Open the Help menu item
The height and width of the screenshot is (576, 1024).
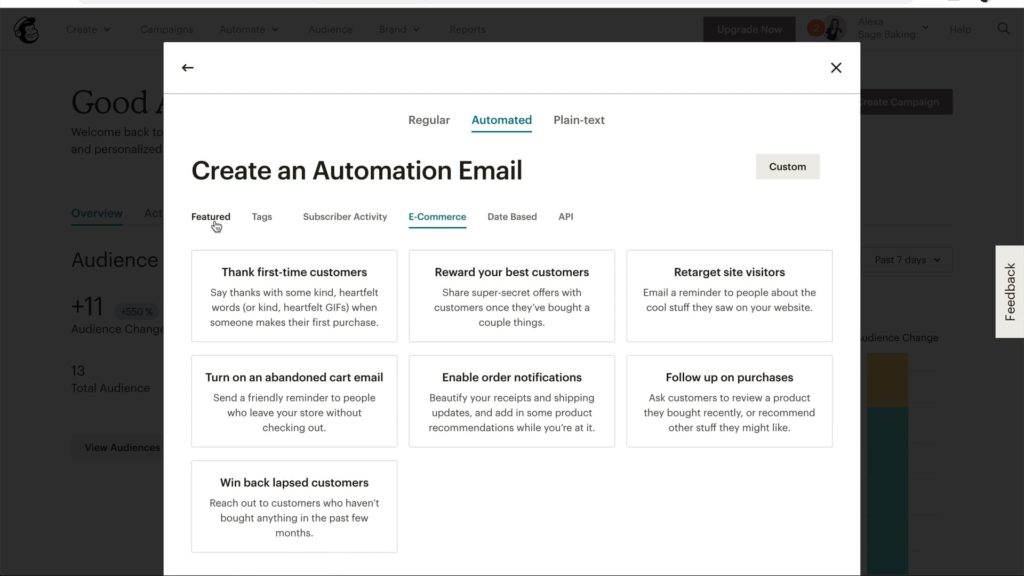point(960,29)
